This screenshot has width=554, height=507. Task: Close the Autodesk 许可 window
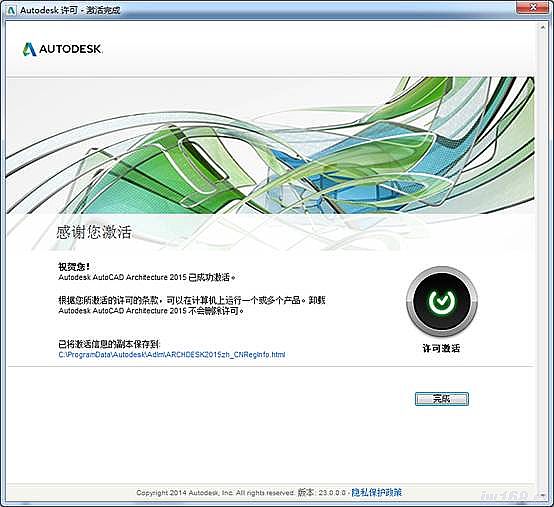534,7
